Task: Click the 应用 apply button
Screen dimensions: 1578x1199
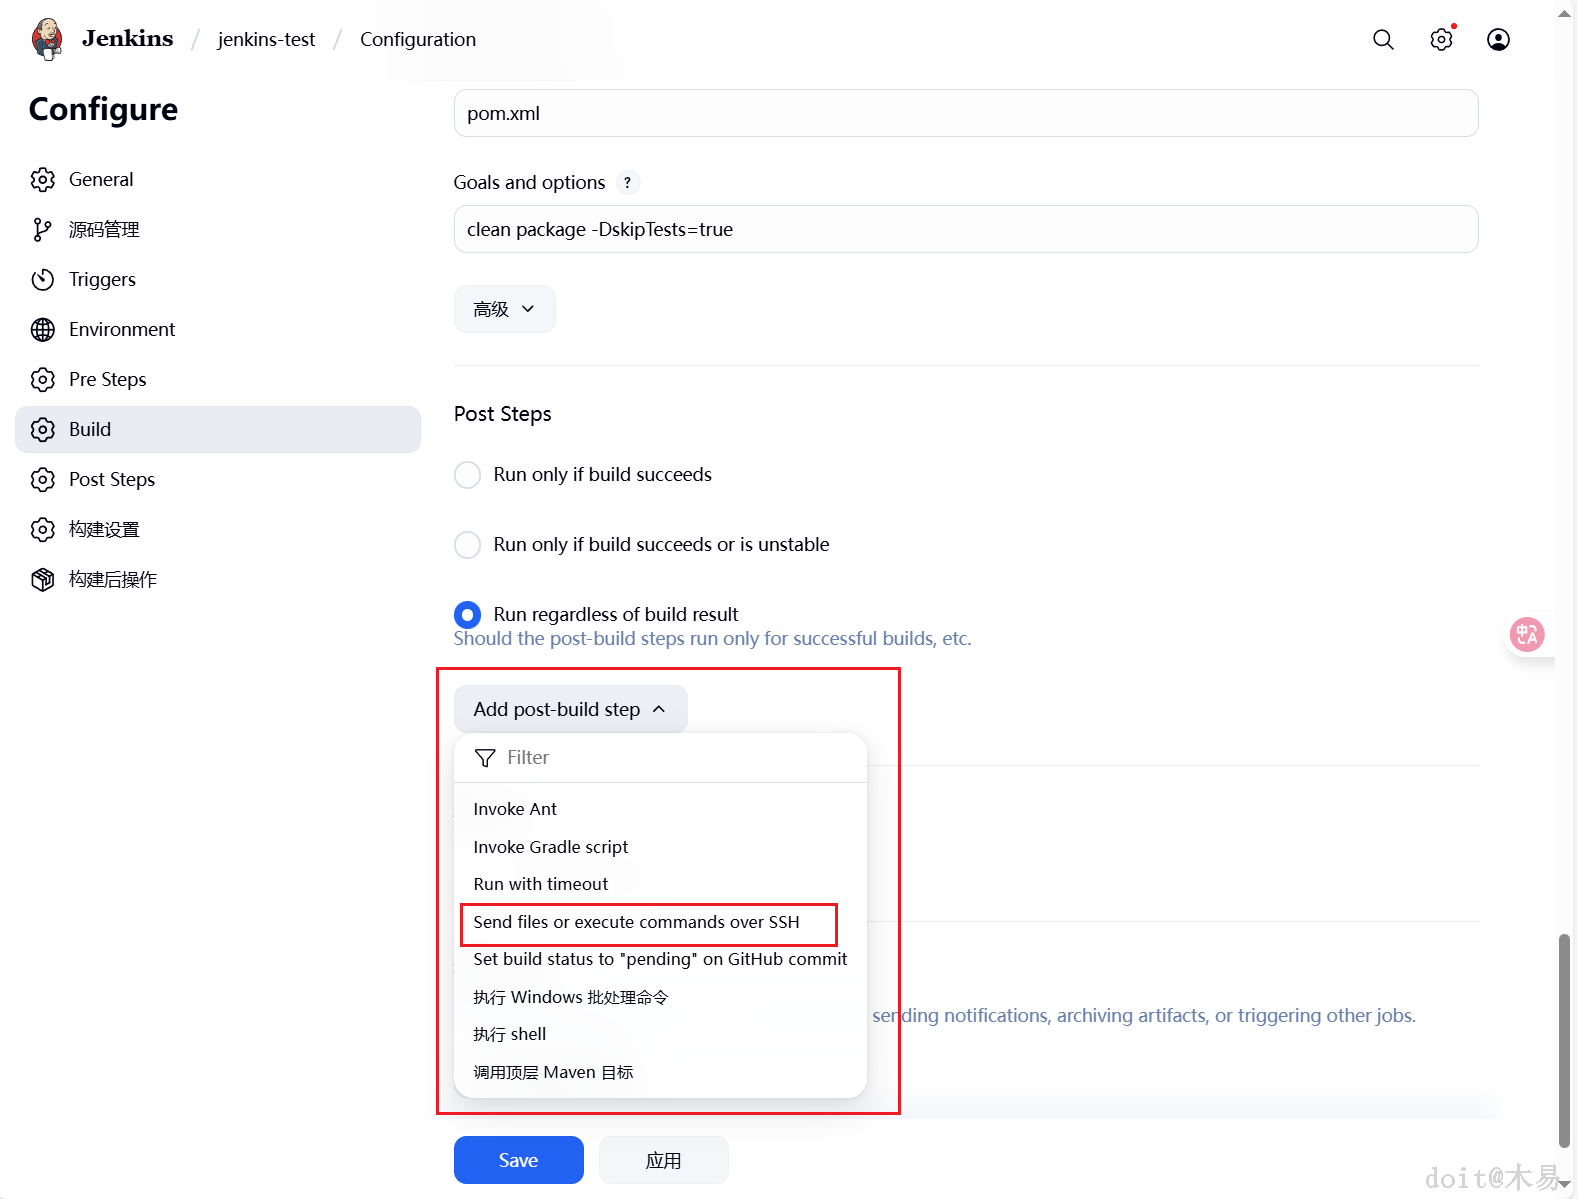Action: (x=663, y=1160)
